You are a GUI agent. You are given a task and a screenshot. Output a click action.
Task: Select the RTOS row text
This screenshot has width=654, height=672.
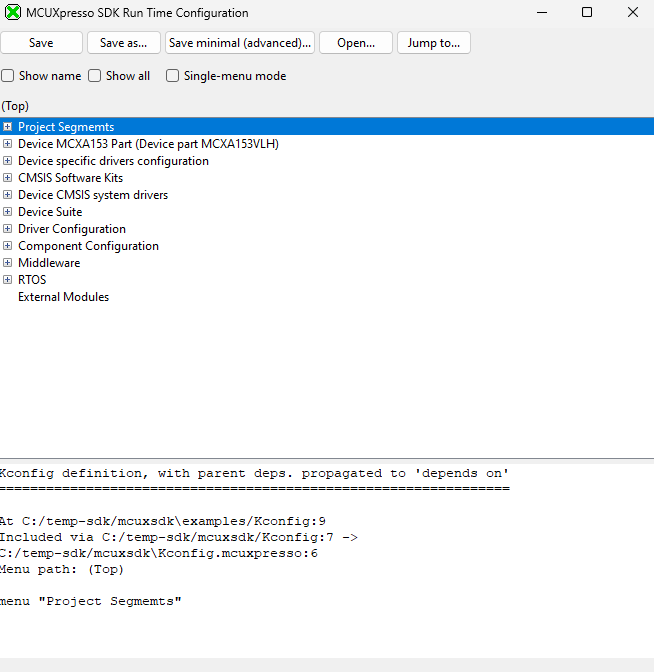point(32,280)
